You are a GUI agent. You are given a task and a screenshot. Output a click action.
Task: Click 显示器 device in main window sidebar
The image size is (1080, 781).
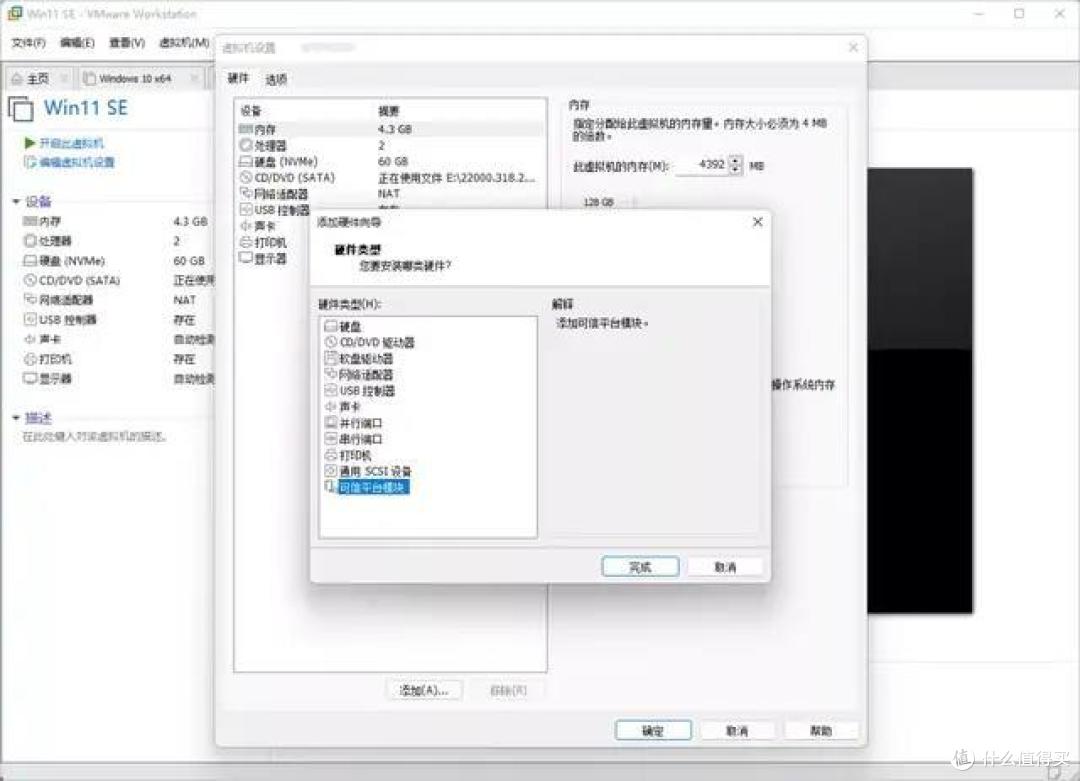(x=48, y=378)
